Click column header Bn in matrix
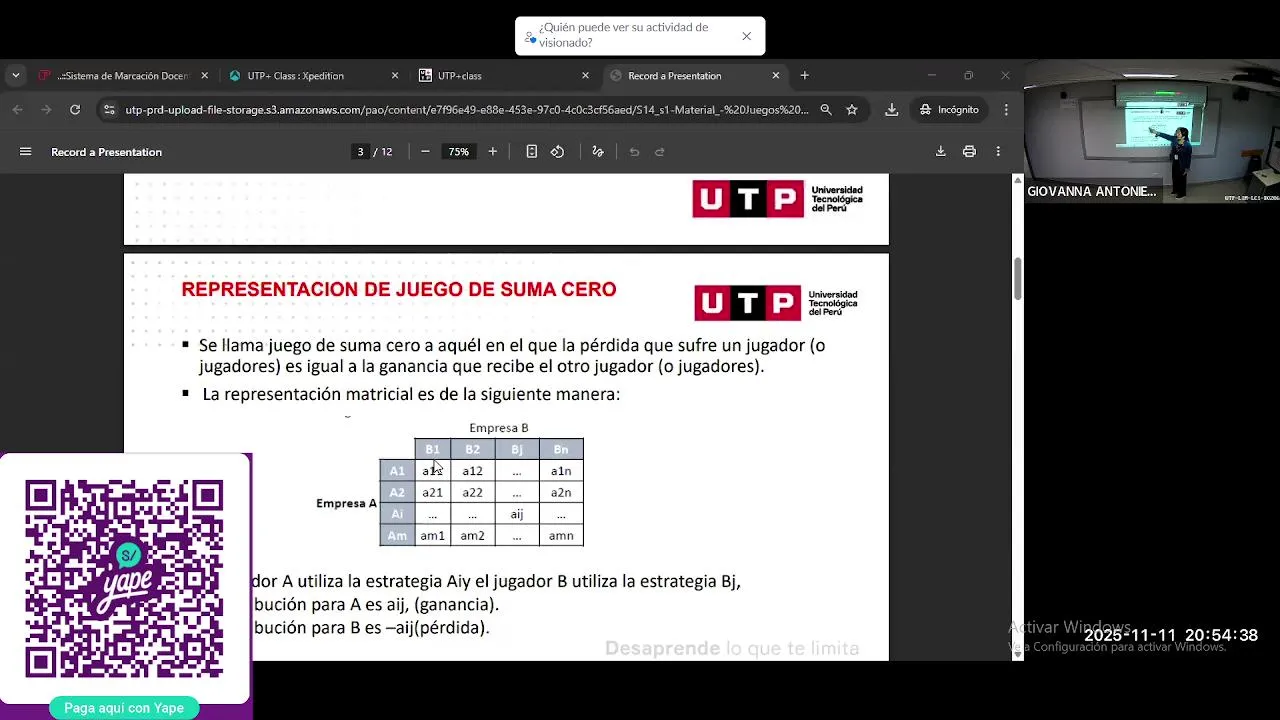Screen dimensions: 1280x720 pos(561,450)
